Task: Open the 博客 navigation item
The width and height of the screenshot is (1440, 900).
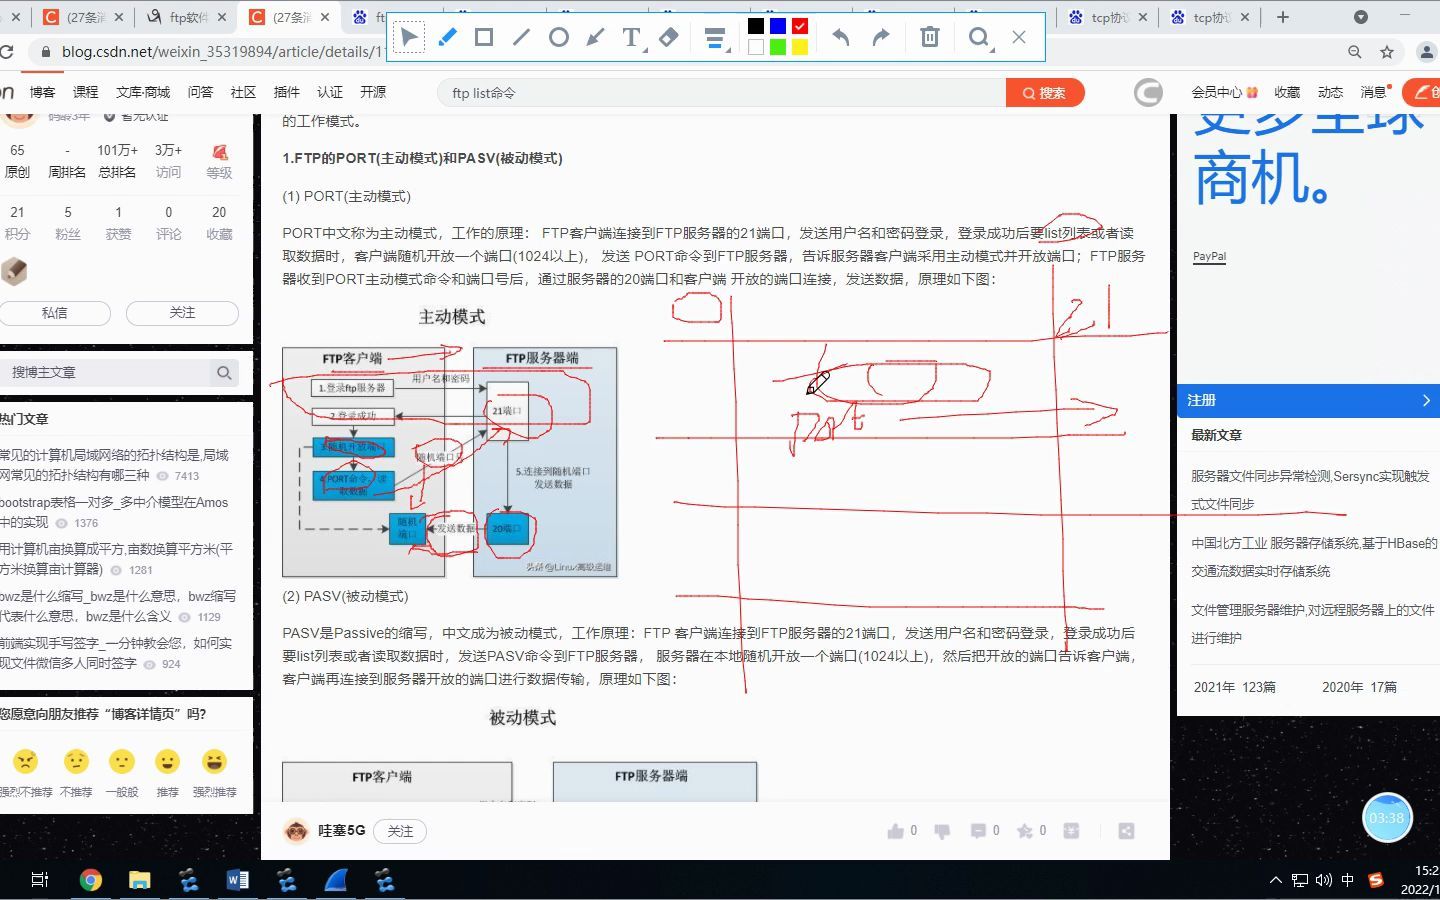Action: [42, 92]
